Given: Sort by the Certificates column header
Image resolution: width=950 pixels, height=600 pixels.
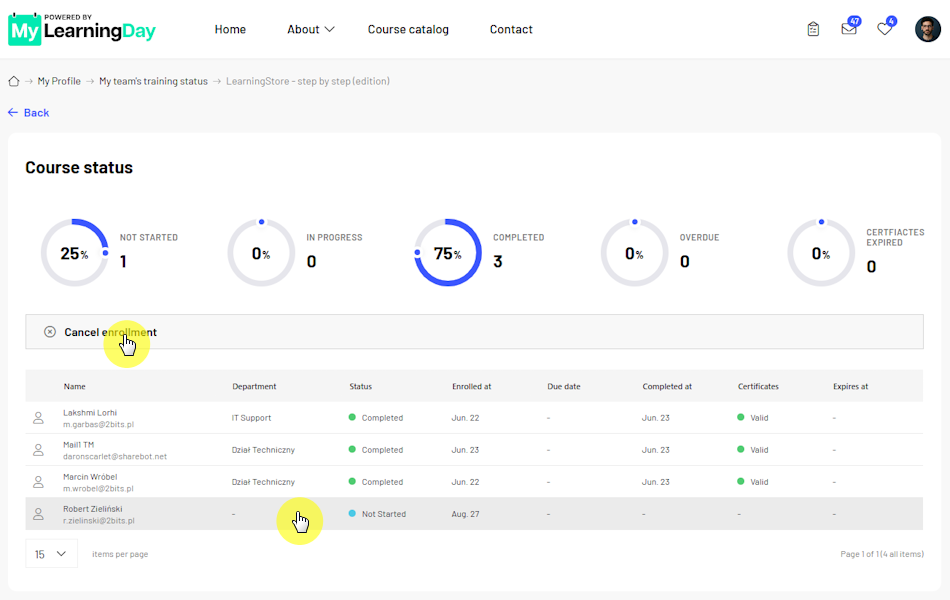Looking at the screenshot, I should pos(758,387).
